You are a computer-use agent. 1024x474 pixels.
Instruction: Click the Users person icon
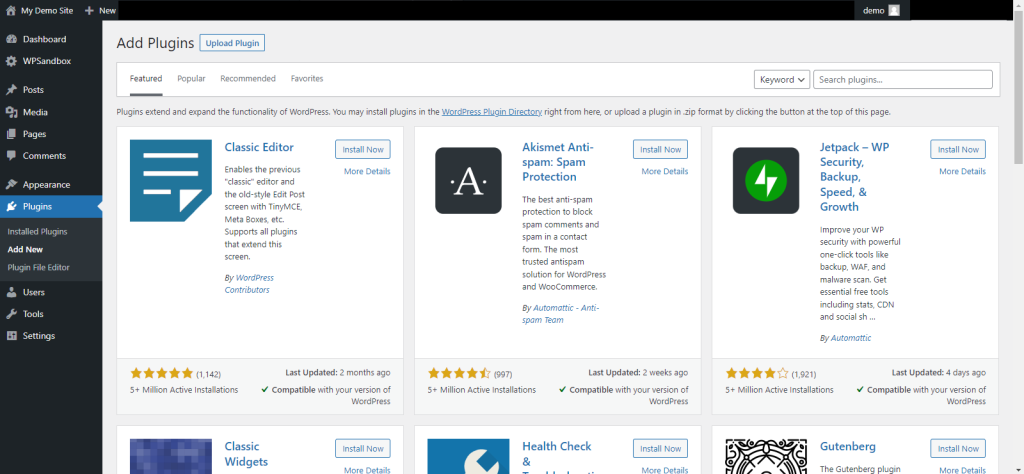[x=11, y=292]
